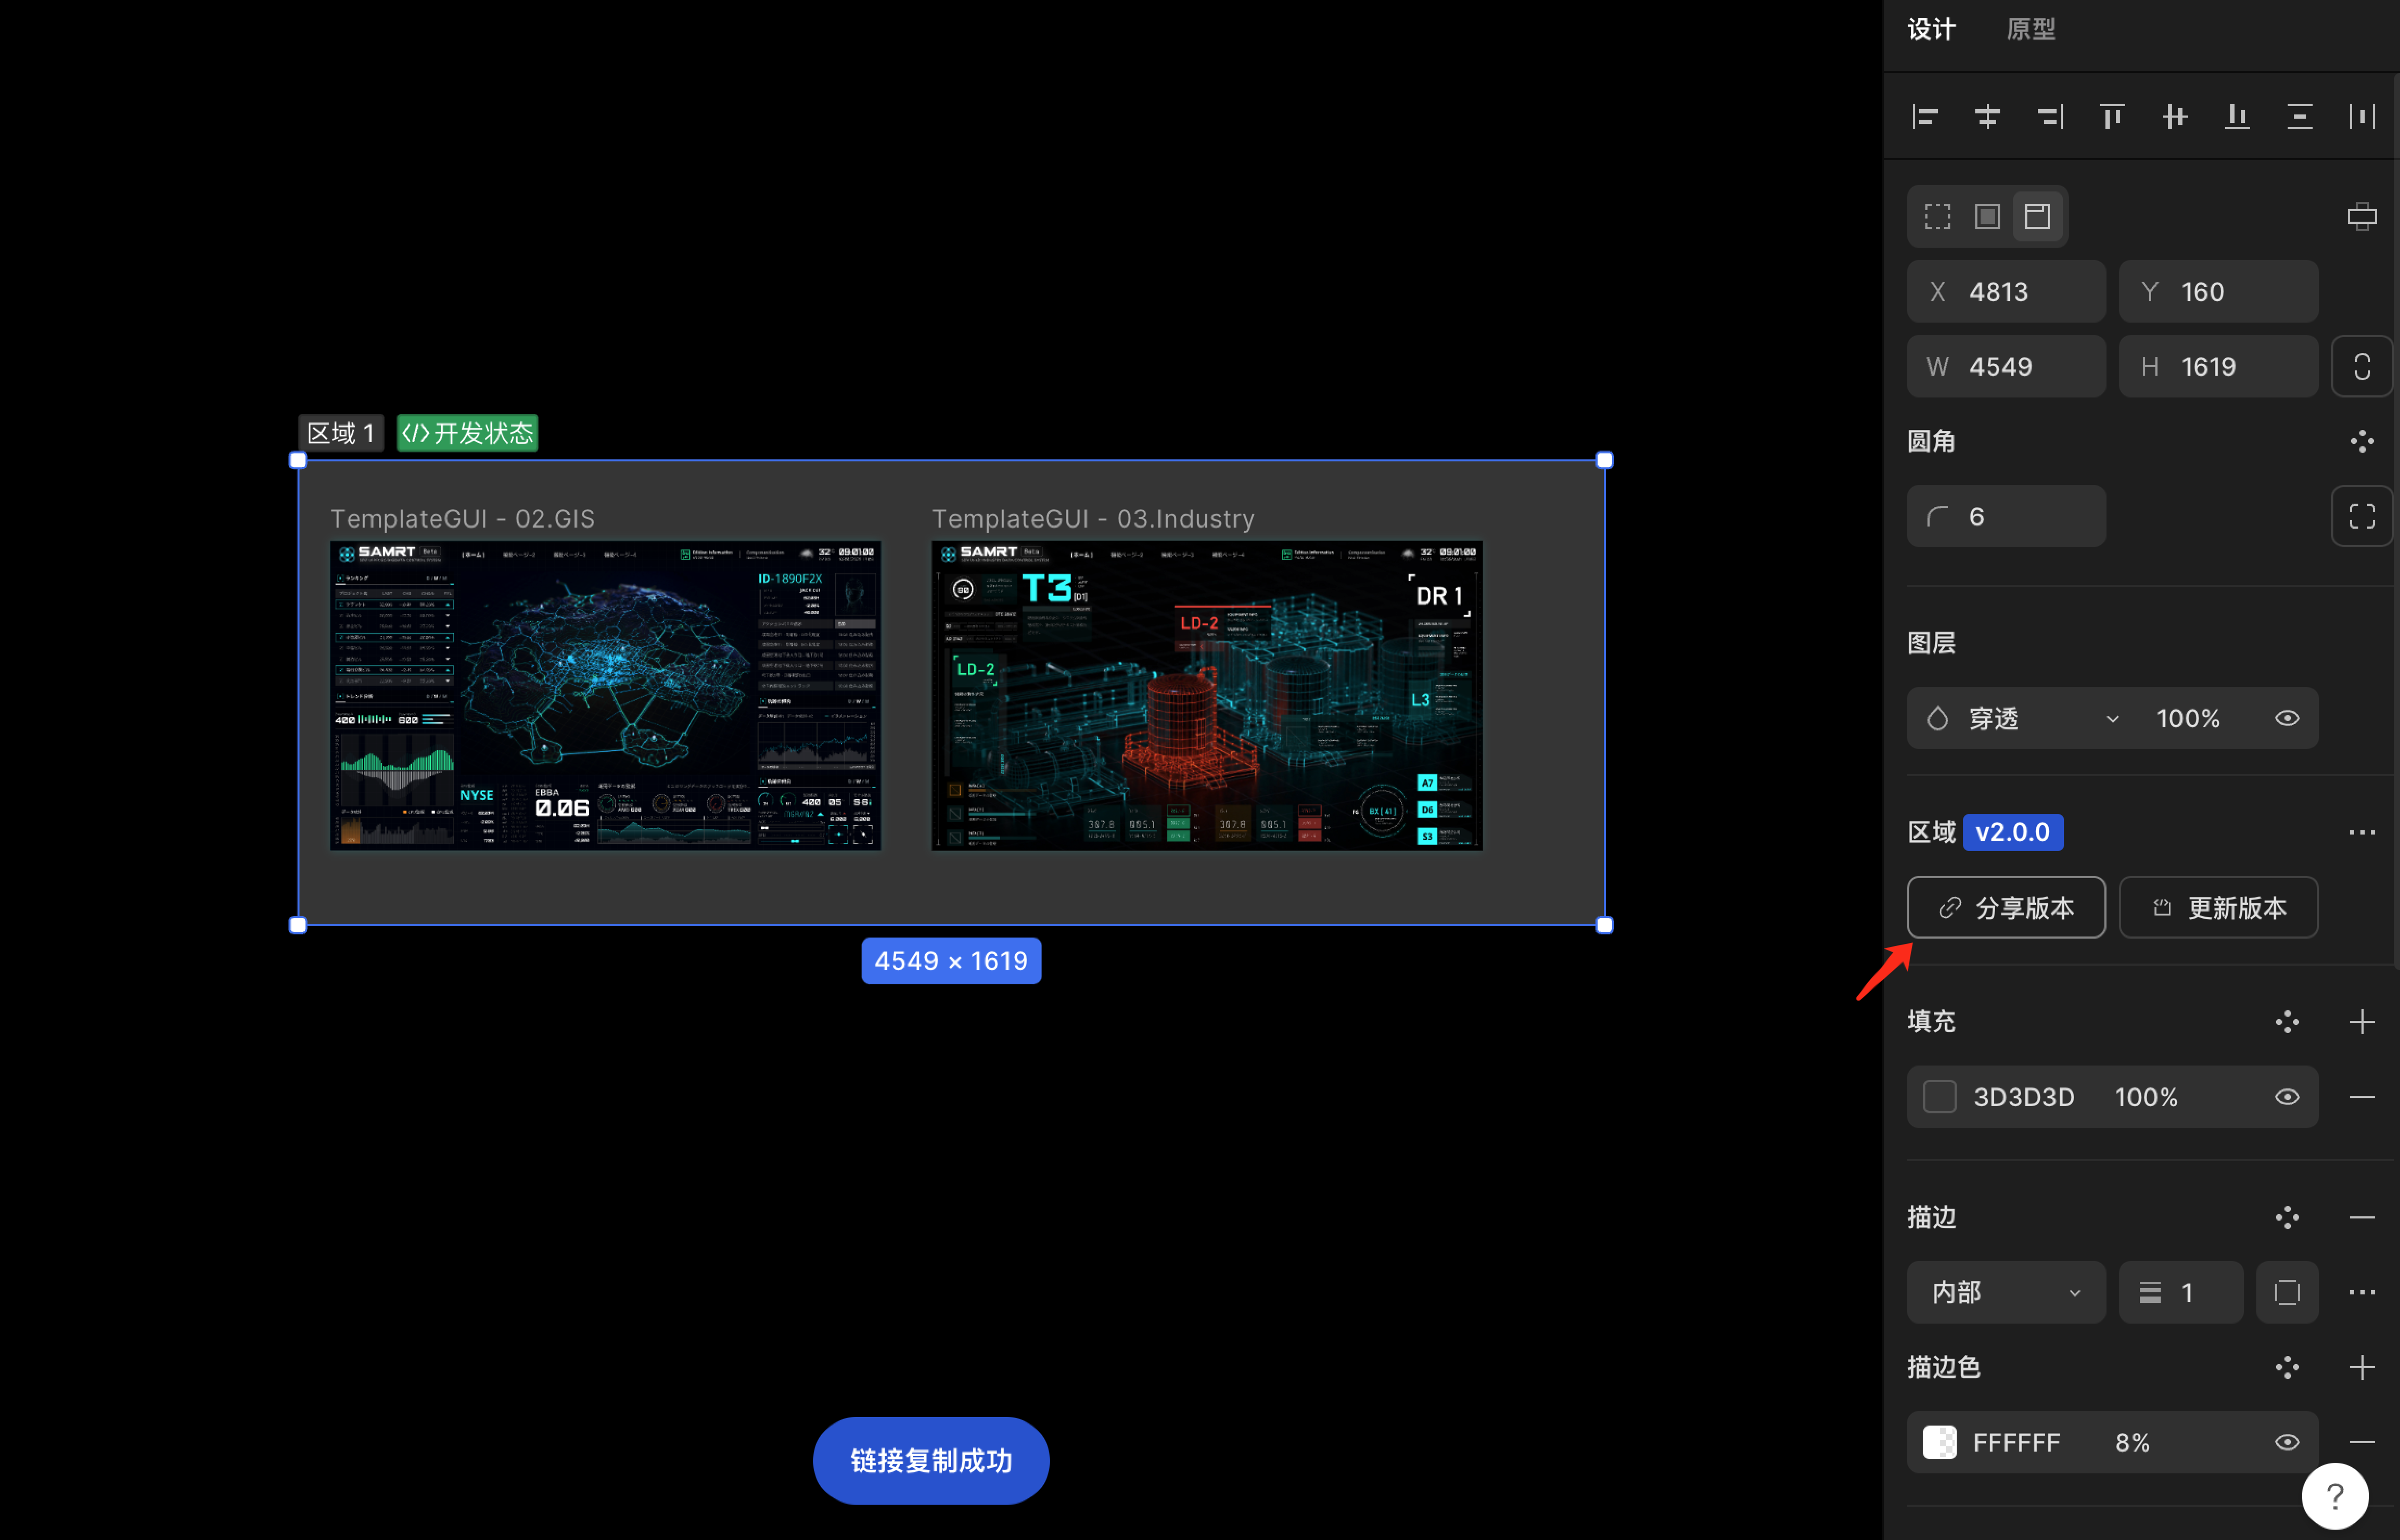The height and width of the screenshot is (1540, 2400).
Task: Align horizontal centers icon
Action: tap(1987, 117)
